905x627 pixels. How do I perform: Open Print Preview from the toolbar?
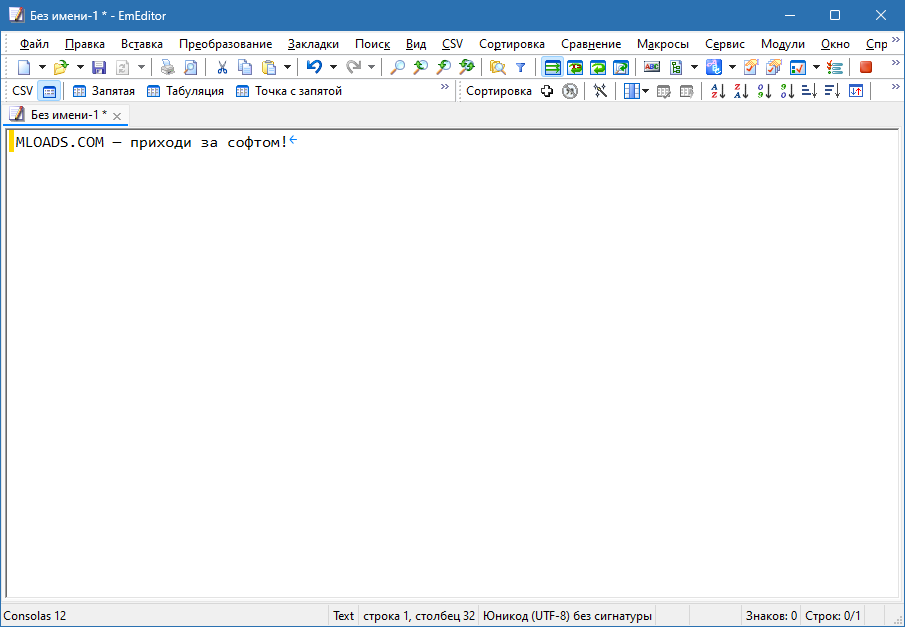coord(190,68)
